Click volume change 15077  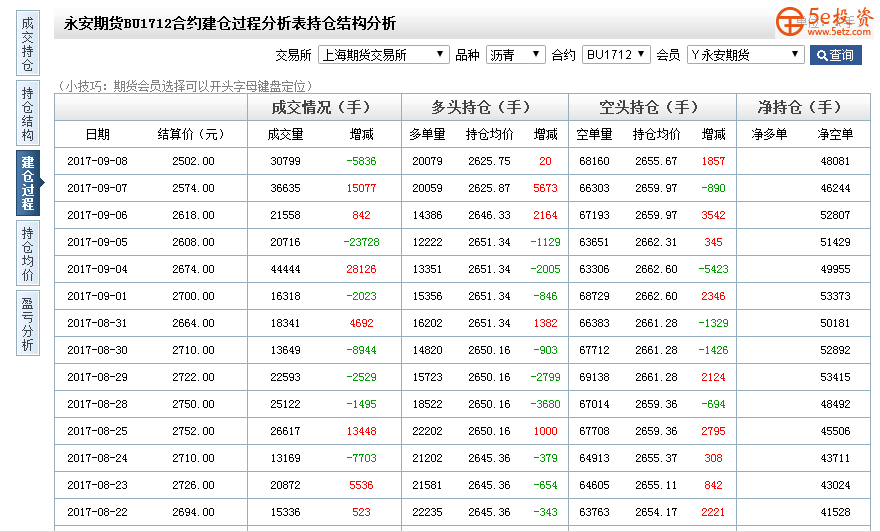(x=361, y=189)
